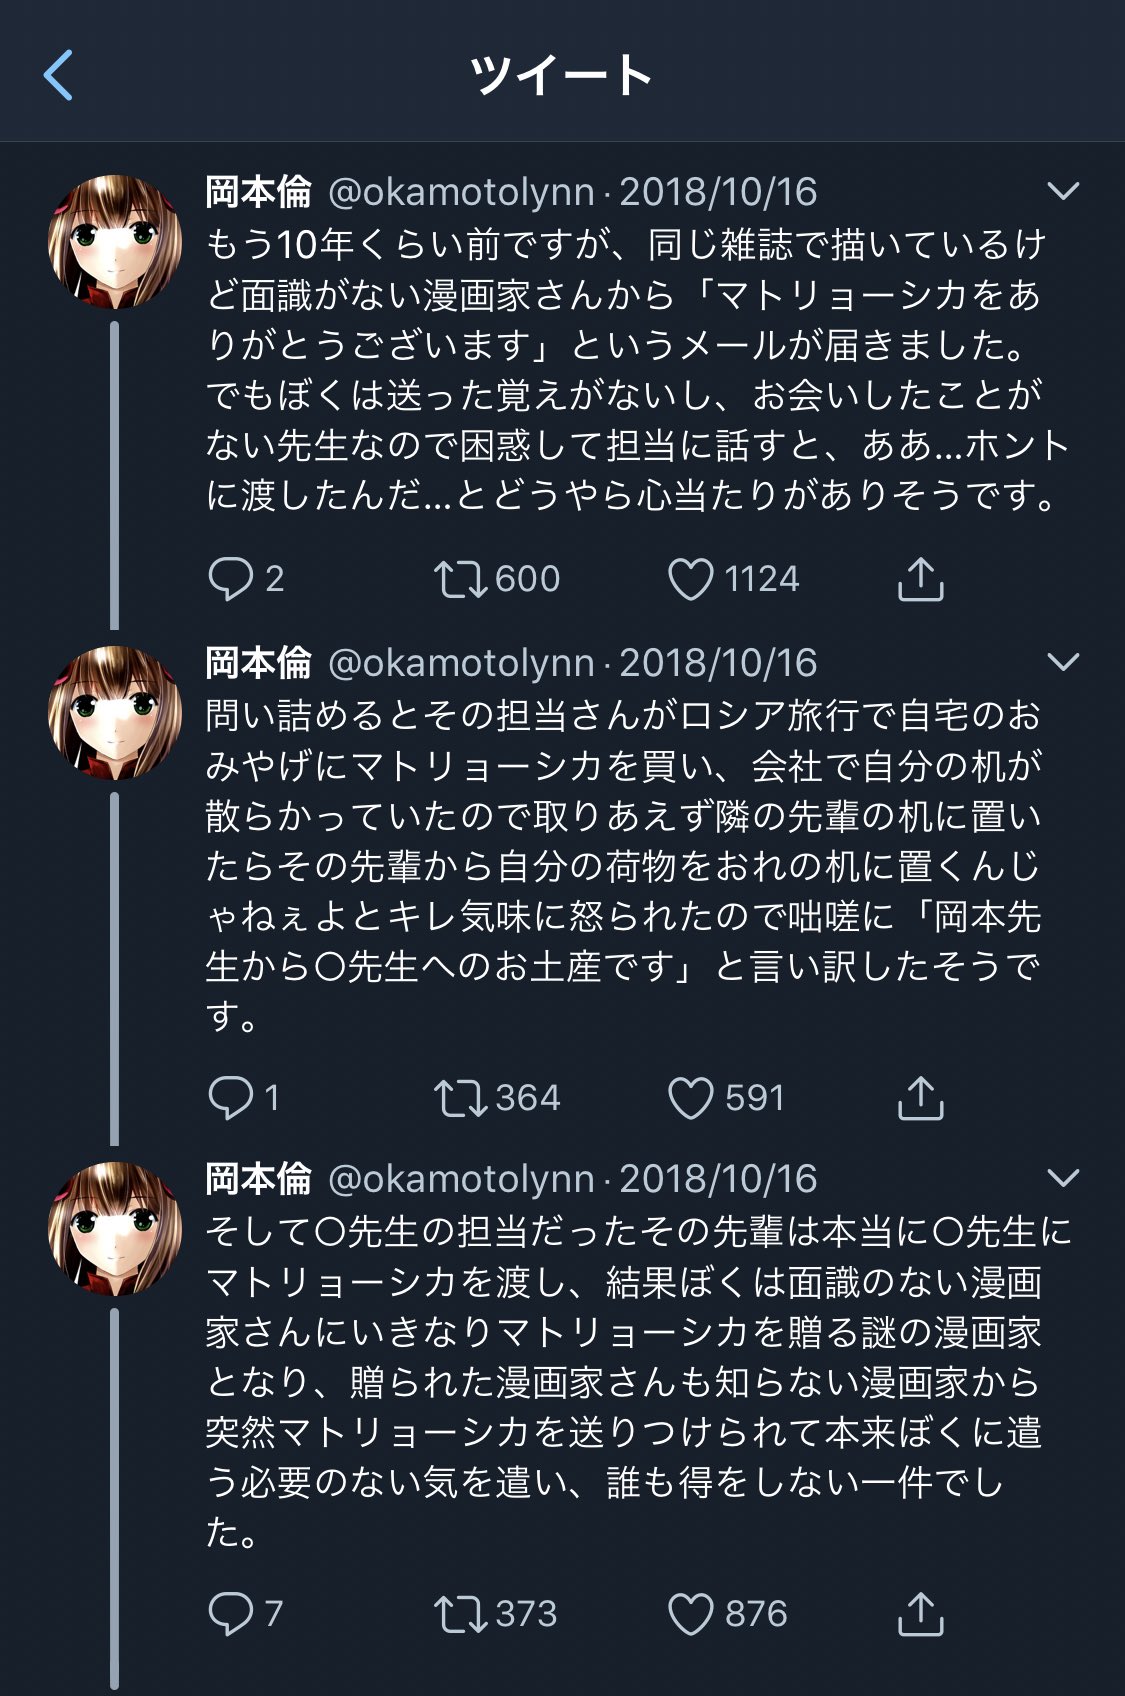Like the tweet with 876 likes

coord(690,1614)
